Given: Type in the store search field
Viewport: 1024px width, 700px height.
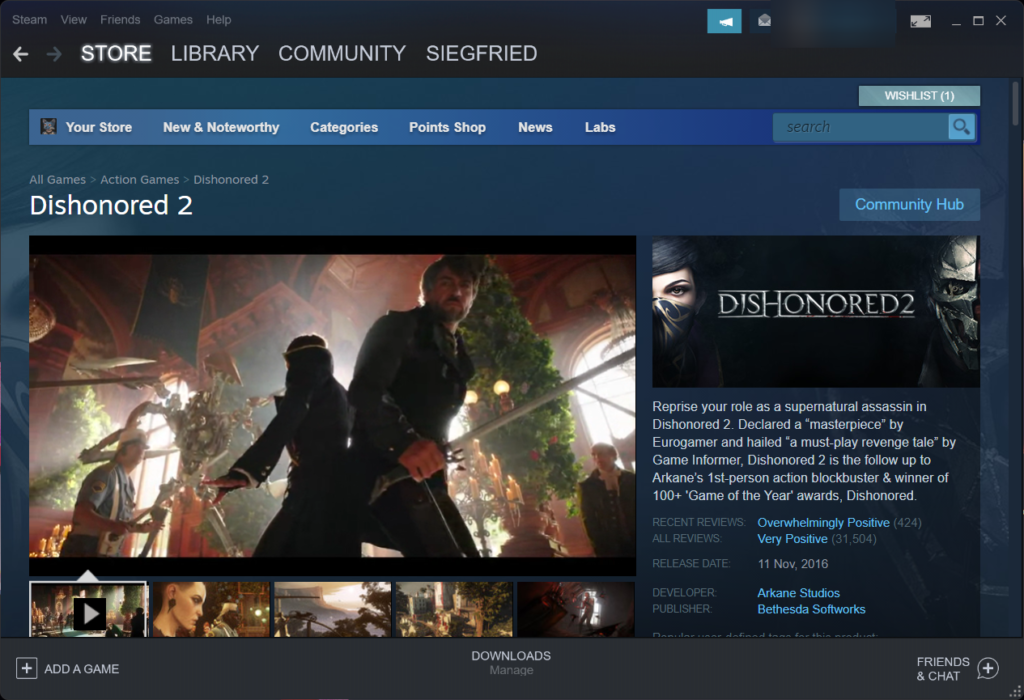Looking at the screenshot, I should tap(860, 127).
